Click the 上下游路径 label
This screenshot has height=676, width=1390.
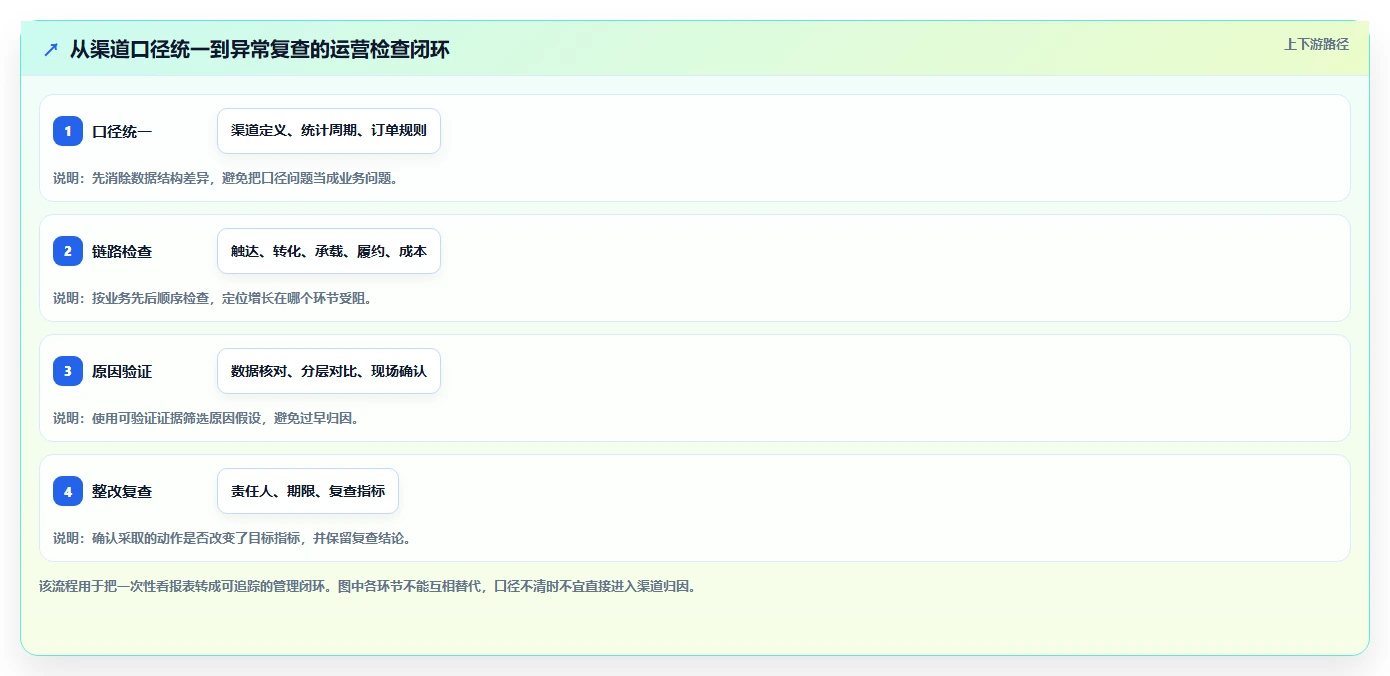1316,44
